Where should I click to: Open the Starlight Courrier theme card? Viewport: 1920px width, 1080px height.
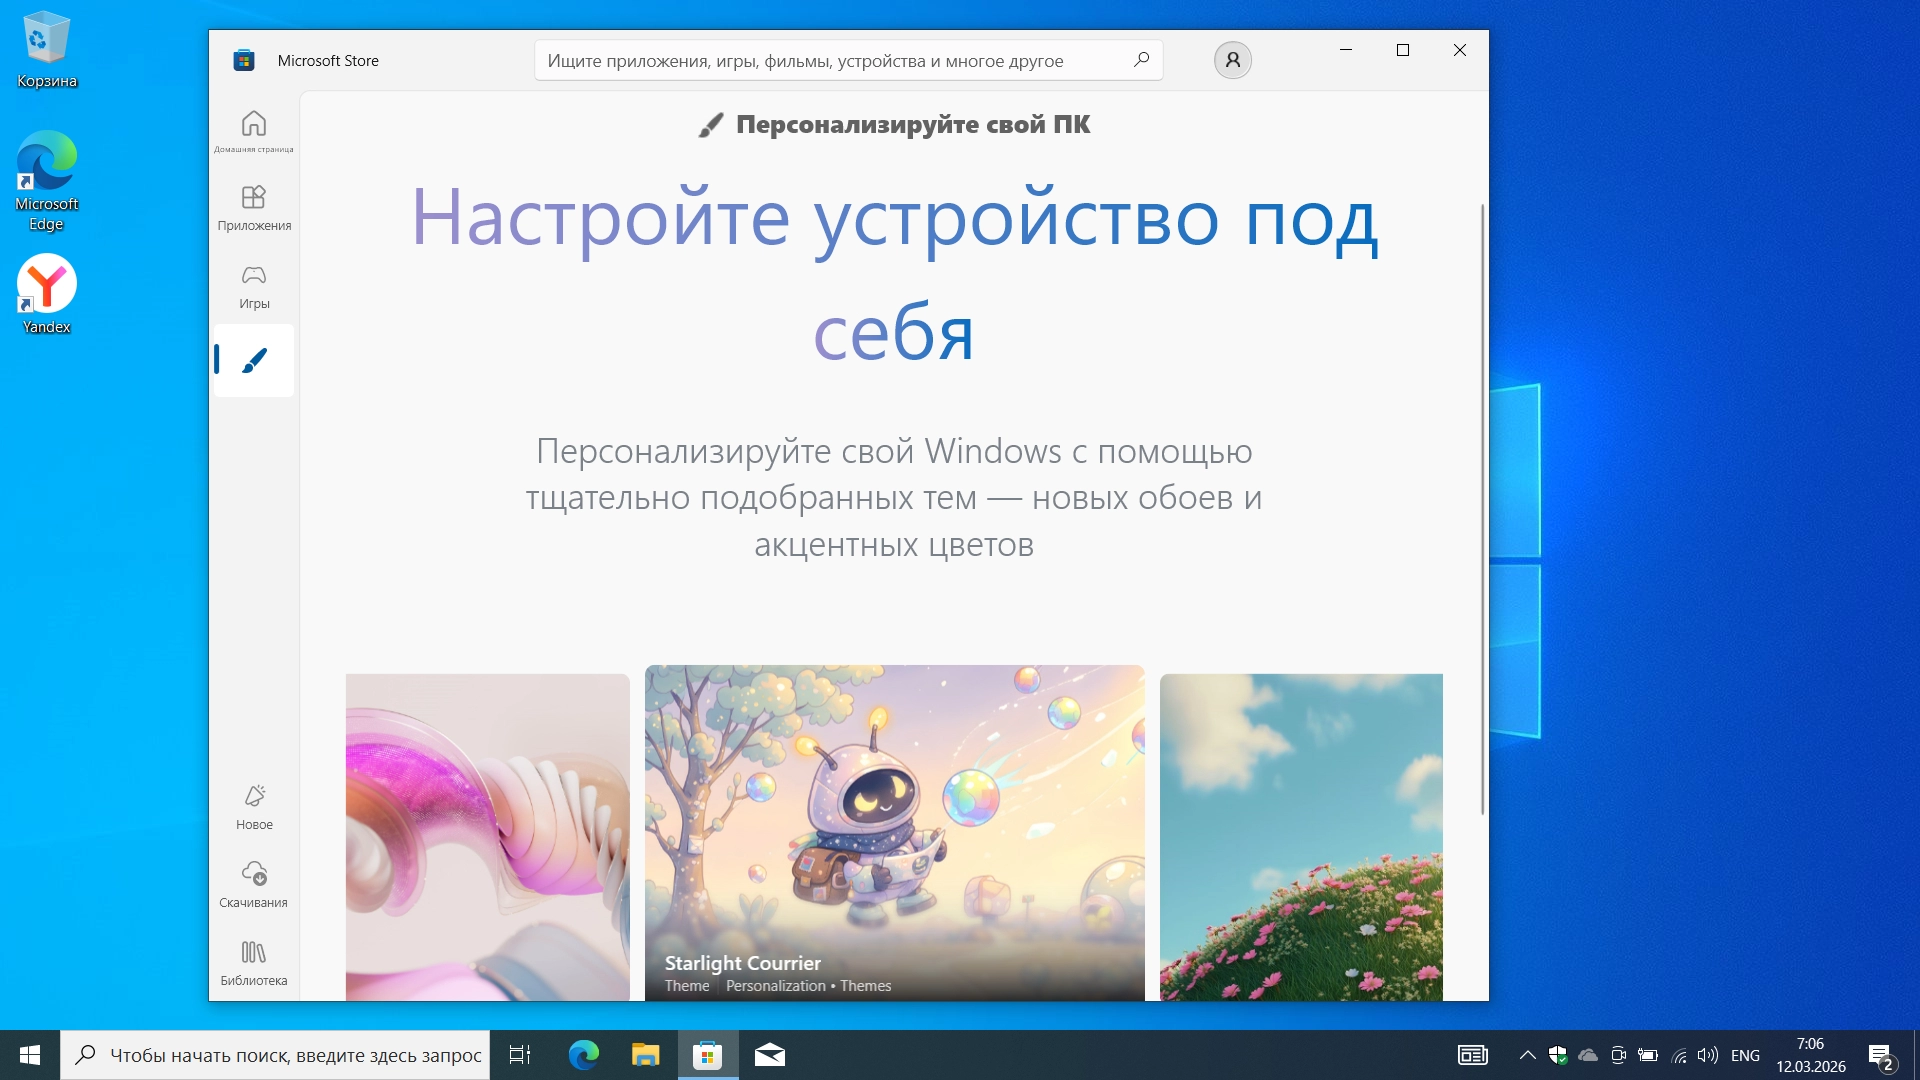tap(894, 832)
